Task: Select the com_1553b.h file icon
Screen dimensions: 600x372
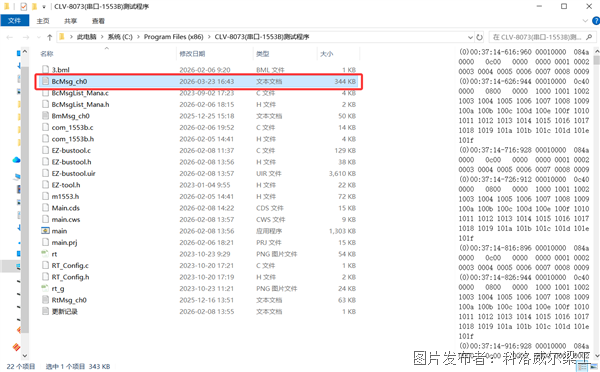Action: 46,139
